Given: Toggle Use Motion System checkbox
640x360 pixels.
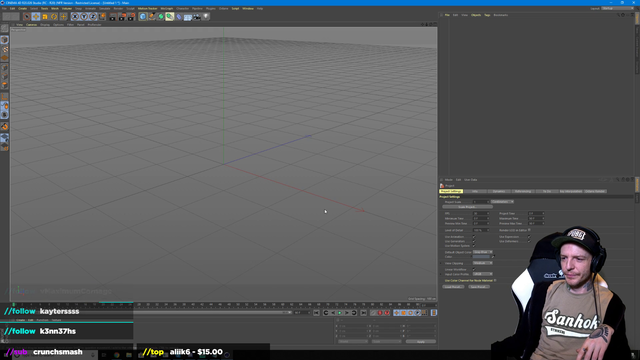Looking at the screenshot, I should tap(474, 246).
